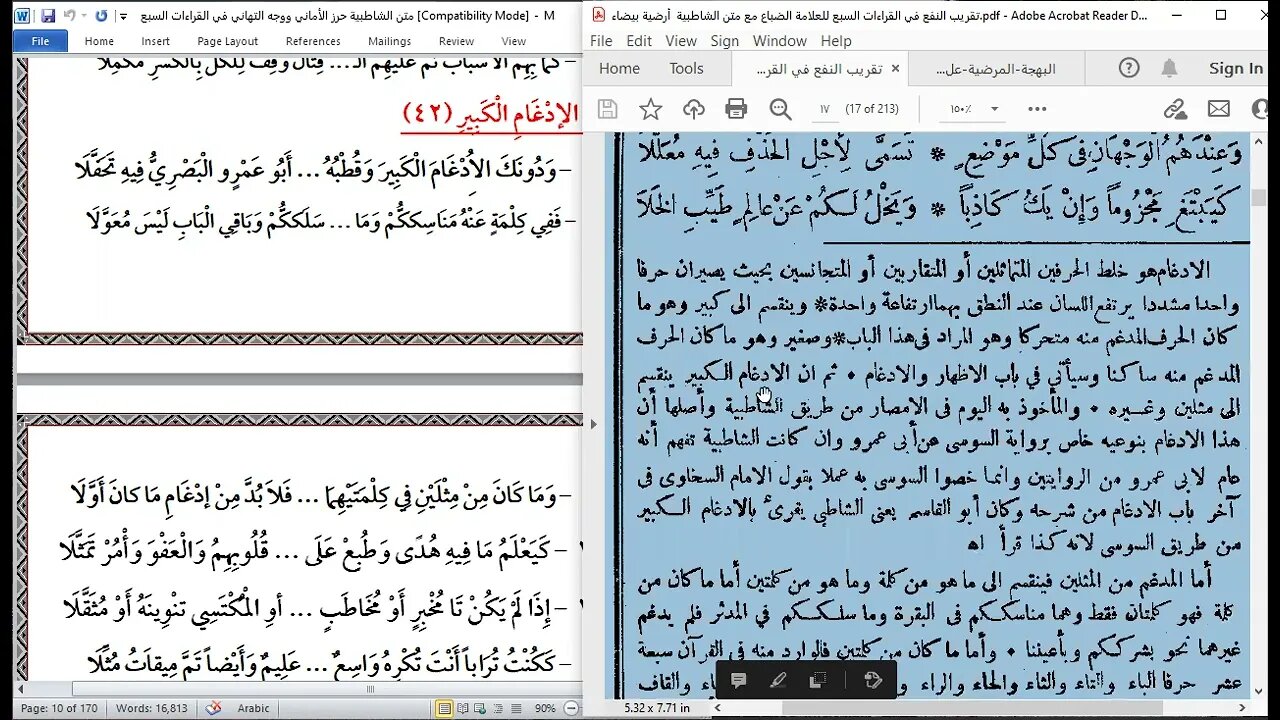Click Word horizontal scrollbar
Image resolution: width=1280 pixels, height=720 pixels.
[298, 689]
